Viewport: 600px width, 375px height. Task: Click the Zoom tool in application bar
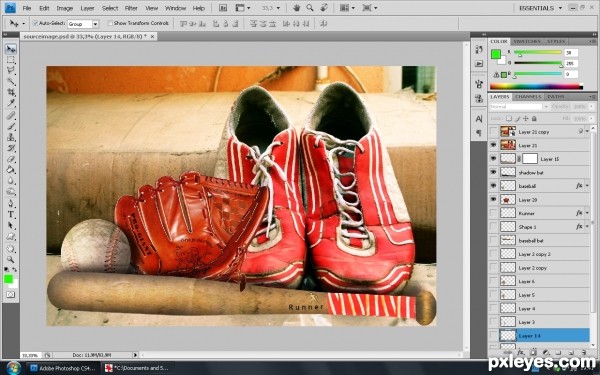point(310,8)
